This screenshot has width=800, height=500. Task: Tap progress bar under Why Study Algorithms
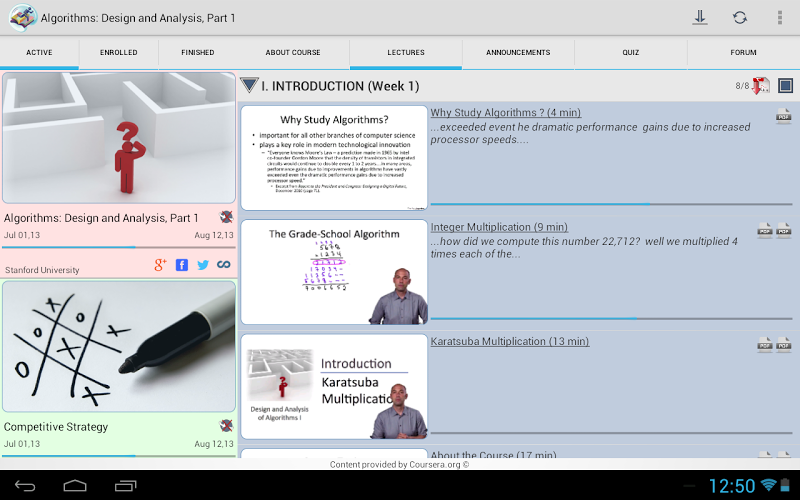pyautogui.click(x=611, y=204)
